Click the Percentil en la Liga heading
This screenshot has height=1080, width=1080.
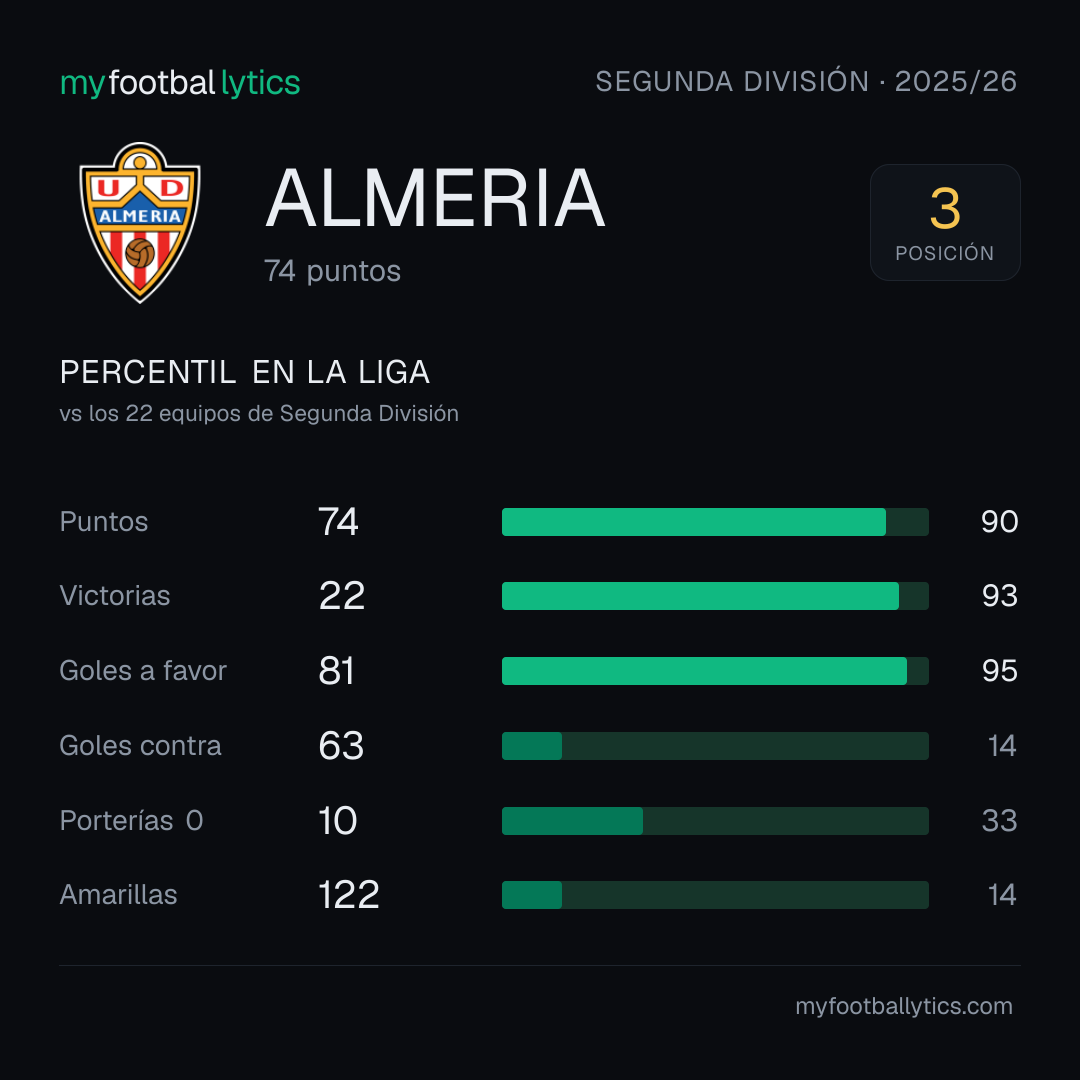tap(245, 372)
